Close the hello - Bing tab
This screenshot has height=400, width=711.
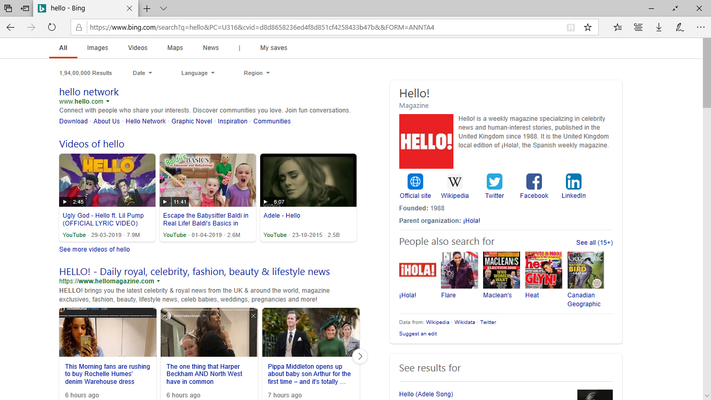pos(129,8)
